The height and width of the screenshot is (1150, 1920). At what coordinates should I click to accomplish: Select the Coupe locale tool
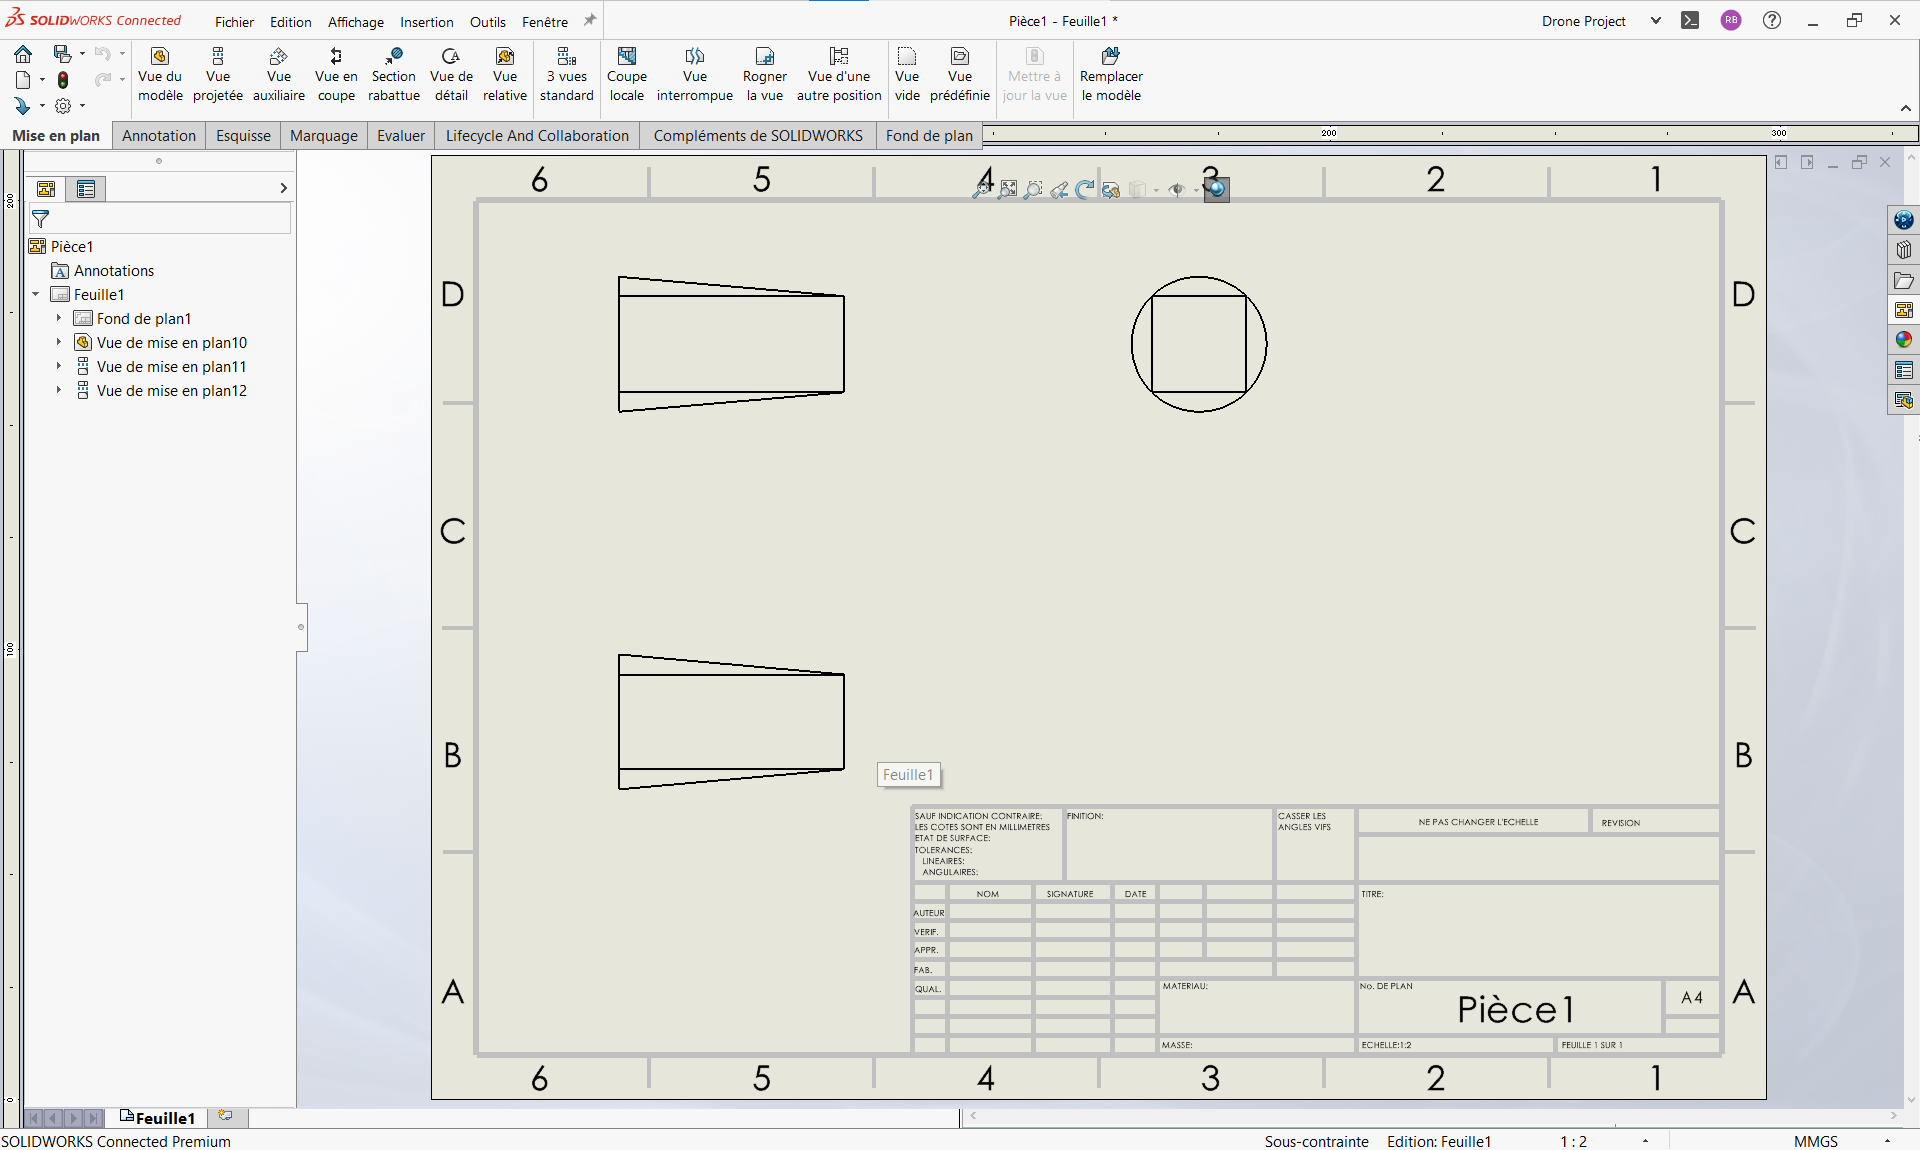coord(627,75)
